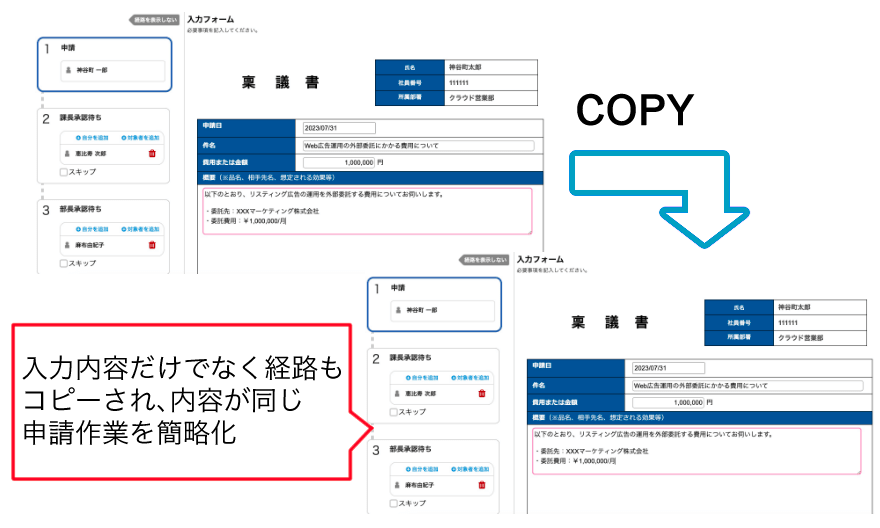This screenshot has width=880, height=528.
Task: Click the 費用または金額 amount field in lower-right form
Action: 668,402
